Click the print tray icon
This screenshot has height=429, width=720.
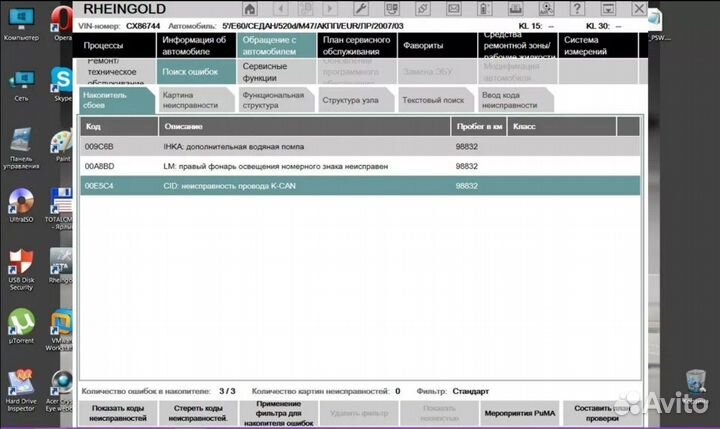tap(515, 9)
